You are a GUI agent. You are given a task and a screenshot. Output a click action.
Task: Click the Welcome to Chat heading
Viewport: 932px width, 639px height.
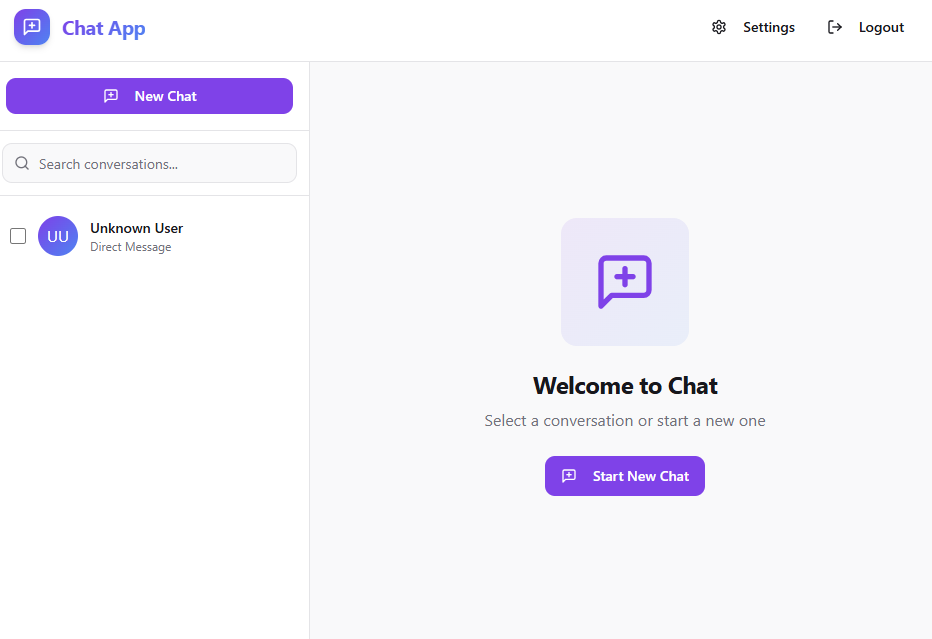tap(625, 386)
